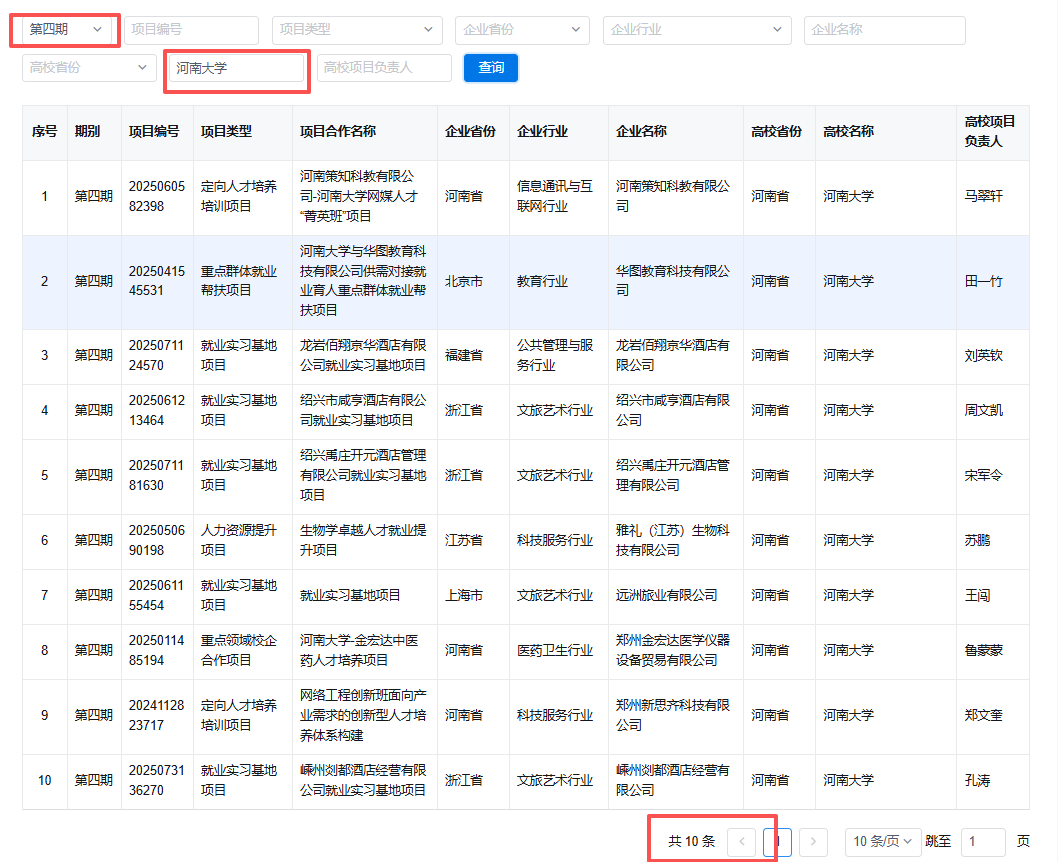Viewport: 1058px width, 862px height.
Task: Click 上海市 in the 企业省份 column
Action: (464, 596)
